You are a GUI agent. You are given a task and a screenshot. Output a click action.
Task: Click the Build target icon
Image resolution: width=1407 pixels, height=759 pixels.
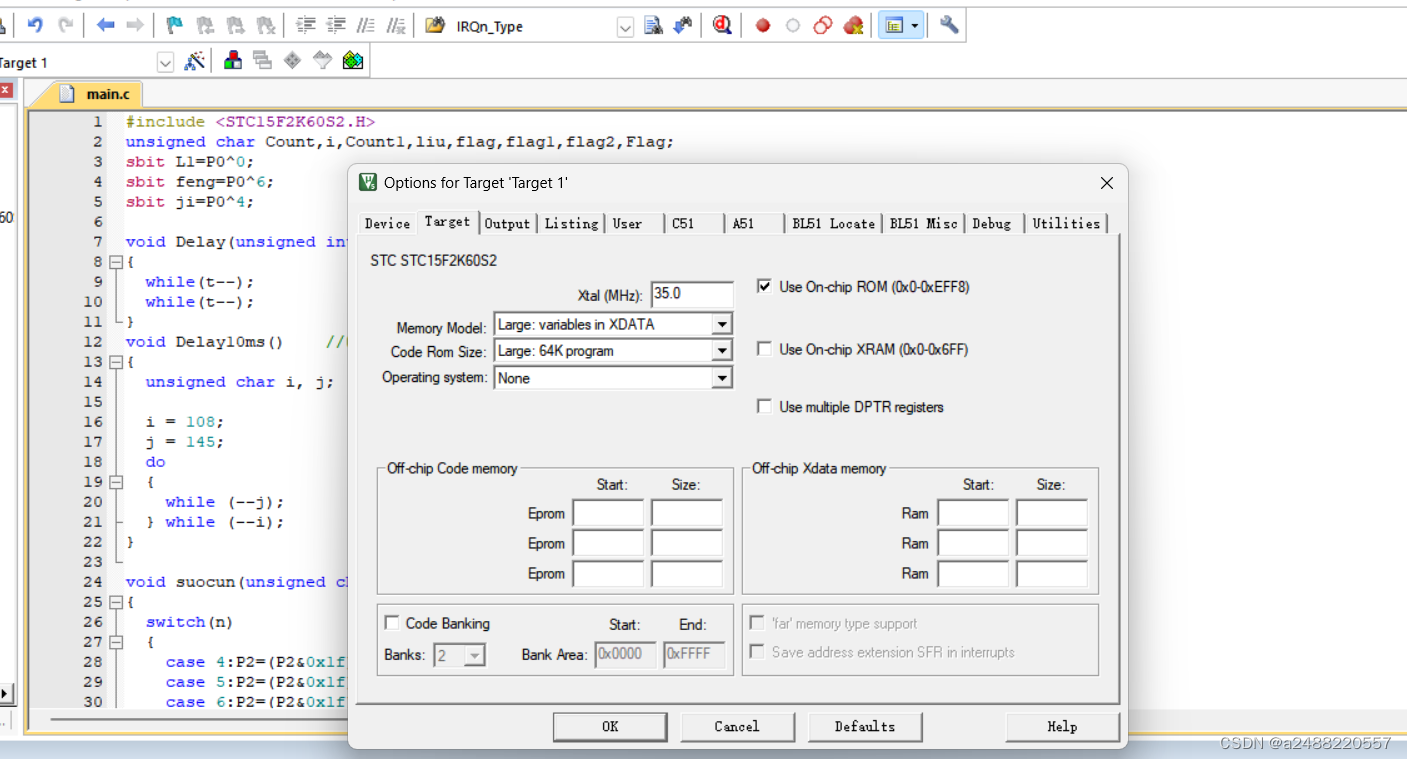pos(232,61)
